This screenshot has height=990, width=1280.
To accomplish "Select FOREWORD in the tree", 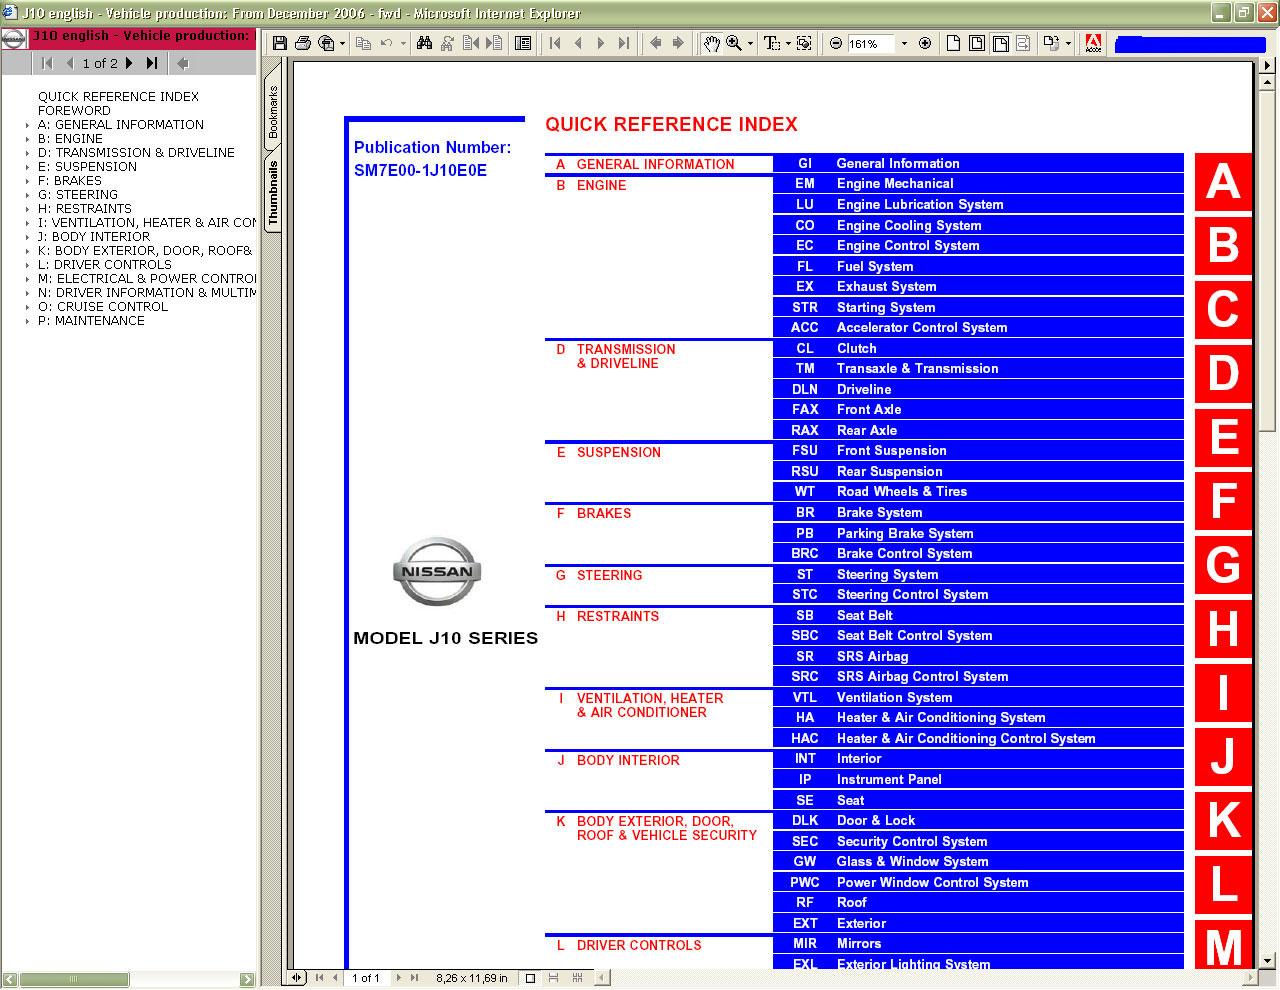I will 74,111.
